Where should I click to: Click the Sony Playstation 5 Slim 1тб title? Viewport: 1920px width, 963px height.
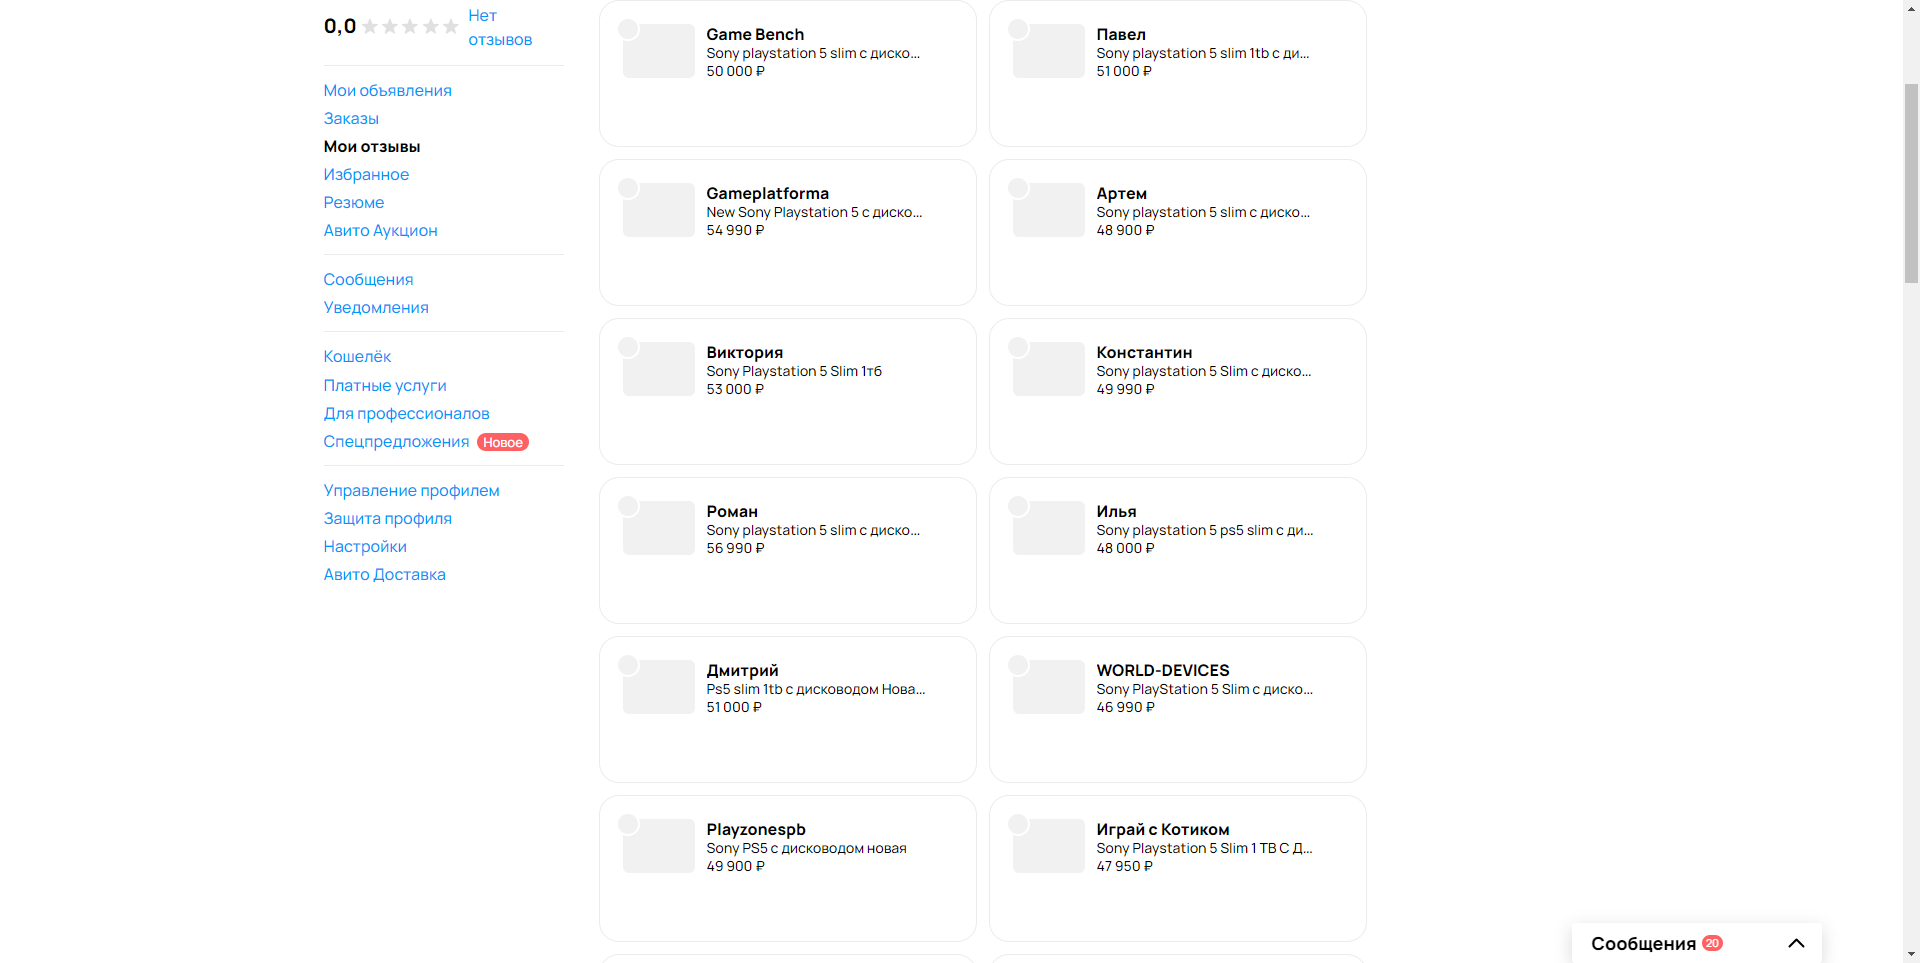(794, 371)
